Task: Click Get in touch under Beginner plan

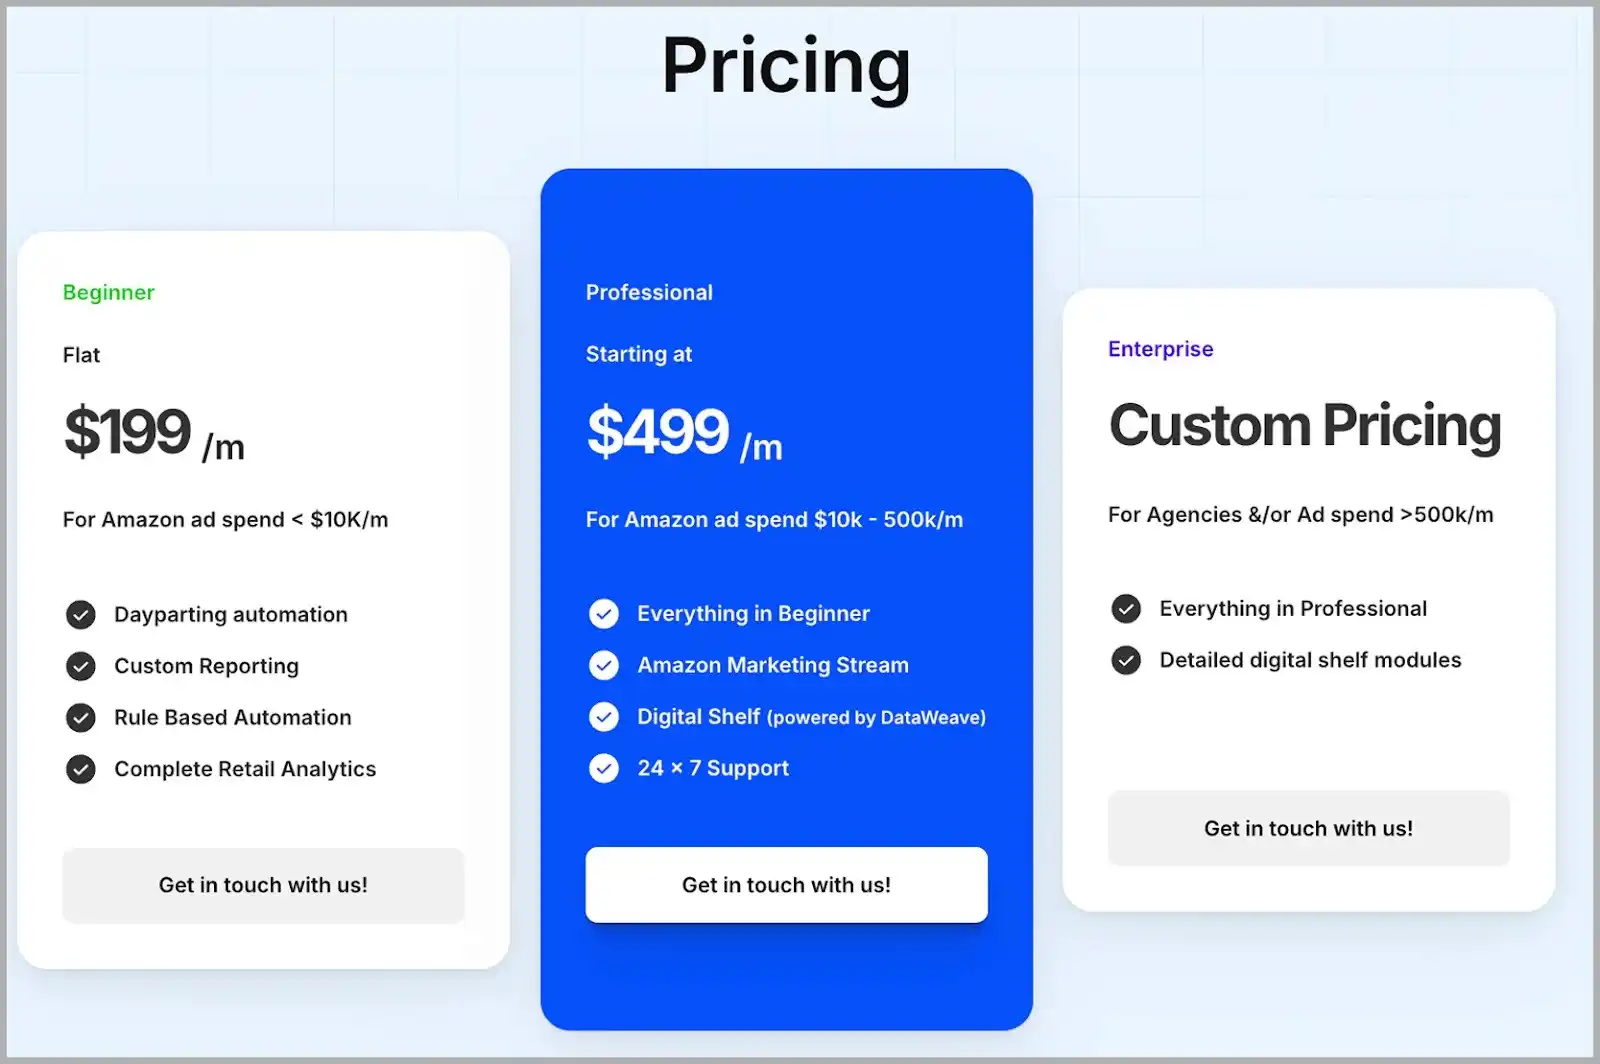Action: [x=263, y=885]
